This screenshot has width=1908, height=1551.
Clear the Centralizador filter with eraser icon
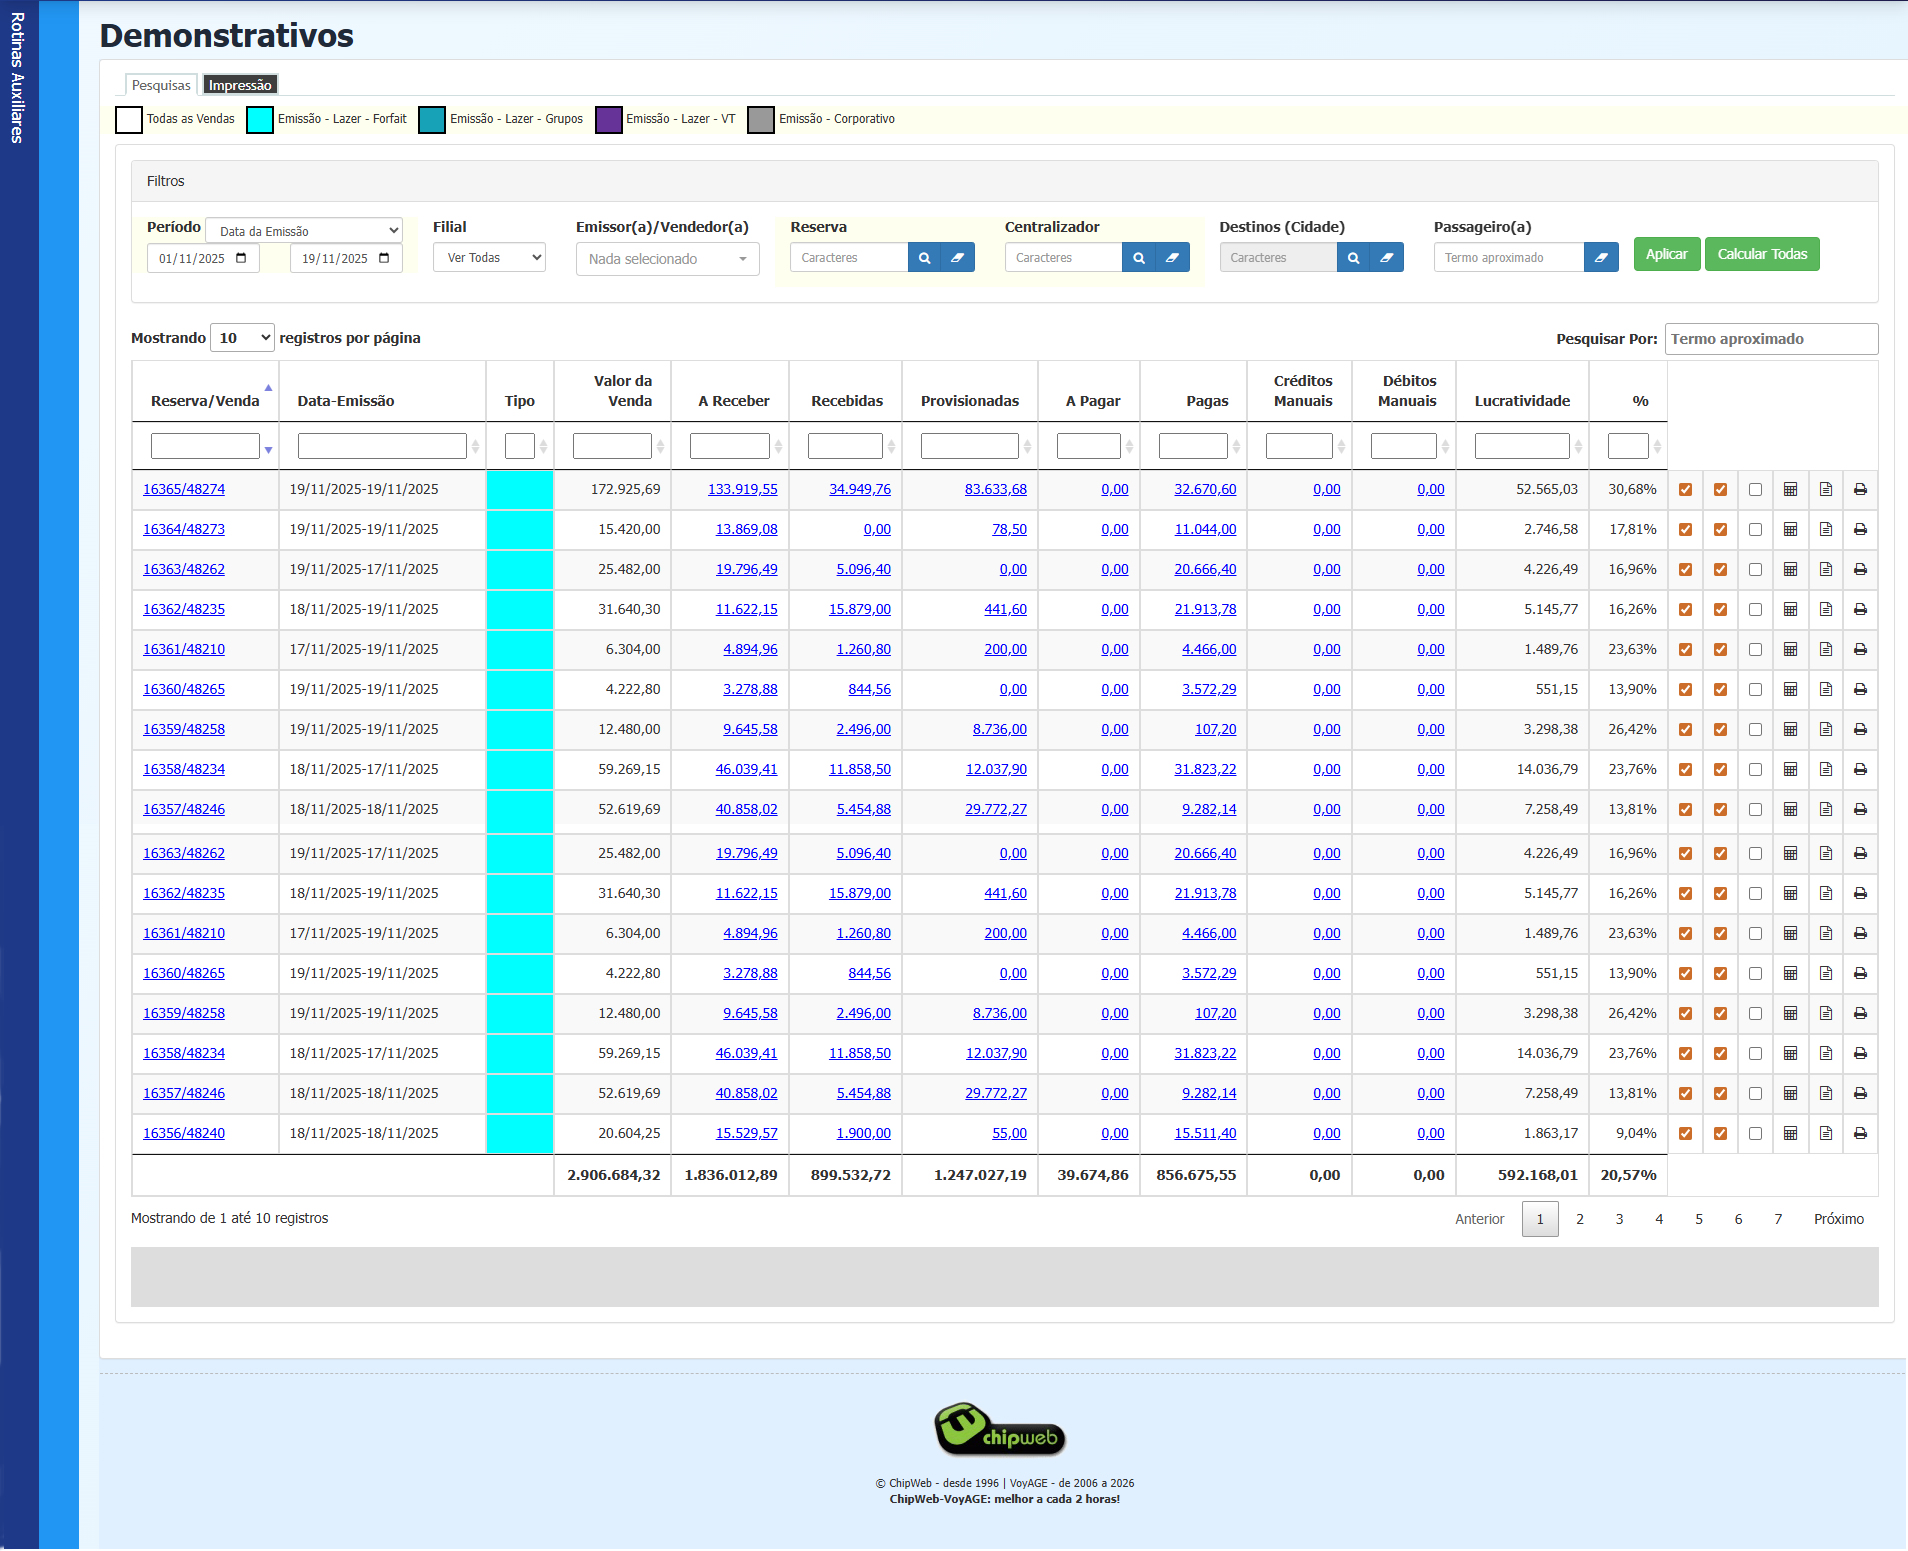tap(1172, 258)
